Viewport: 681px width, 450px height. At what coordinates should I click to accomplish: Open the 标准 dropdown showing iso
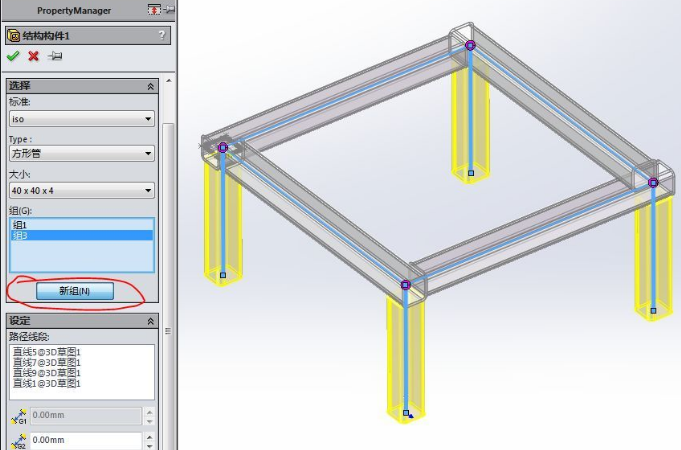82,119
